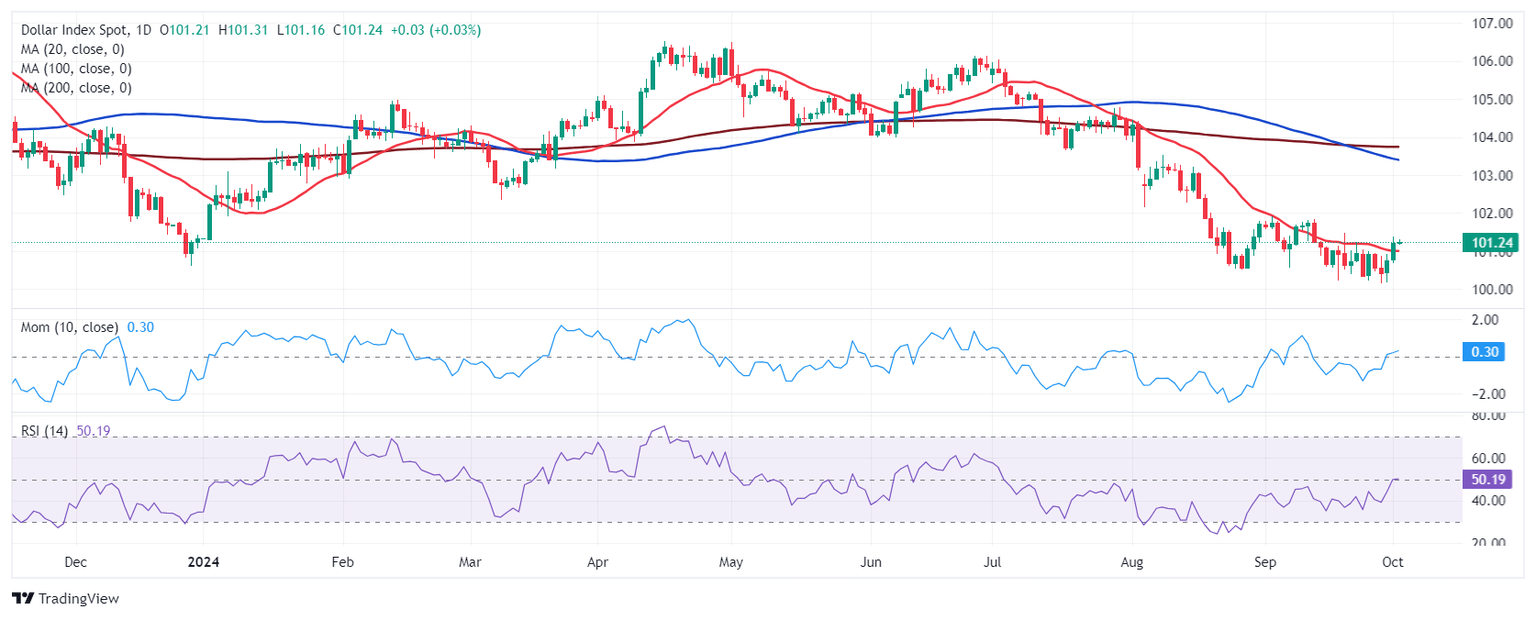Image resolution: width=1536 pixels, height=618 pixels.
Task: Select the MA (100, close, 0) legend
Action: 76,69
